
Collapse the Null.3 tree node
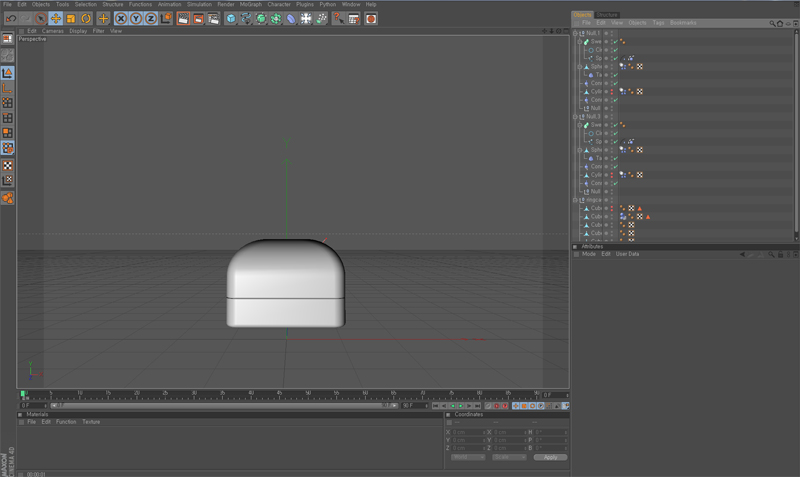pyautogui.click(x=576, y=117)
